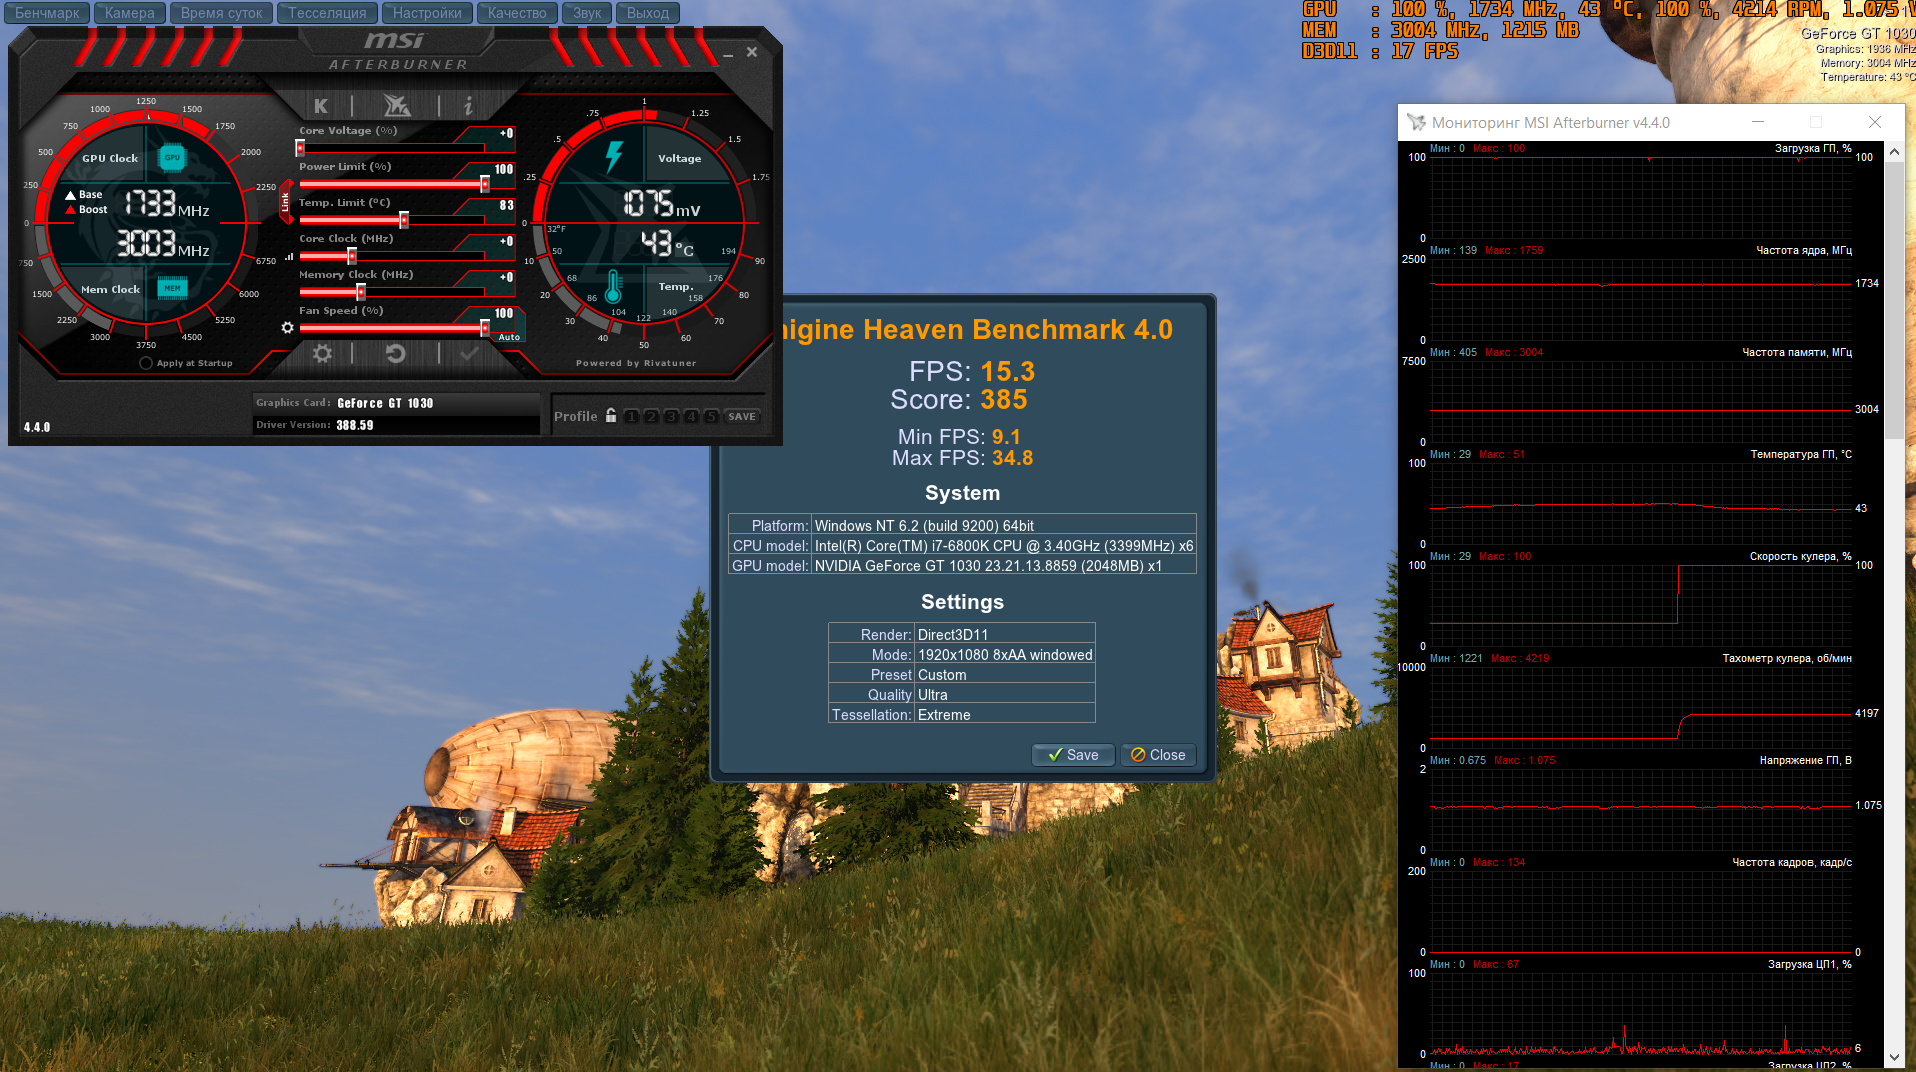Viewport: 1916px width, 1072px height.
Task: Toggle the Link button between power and temp
Action: (x=285, y=203)
